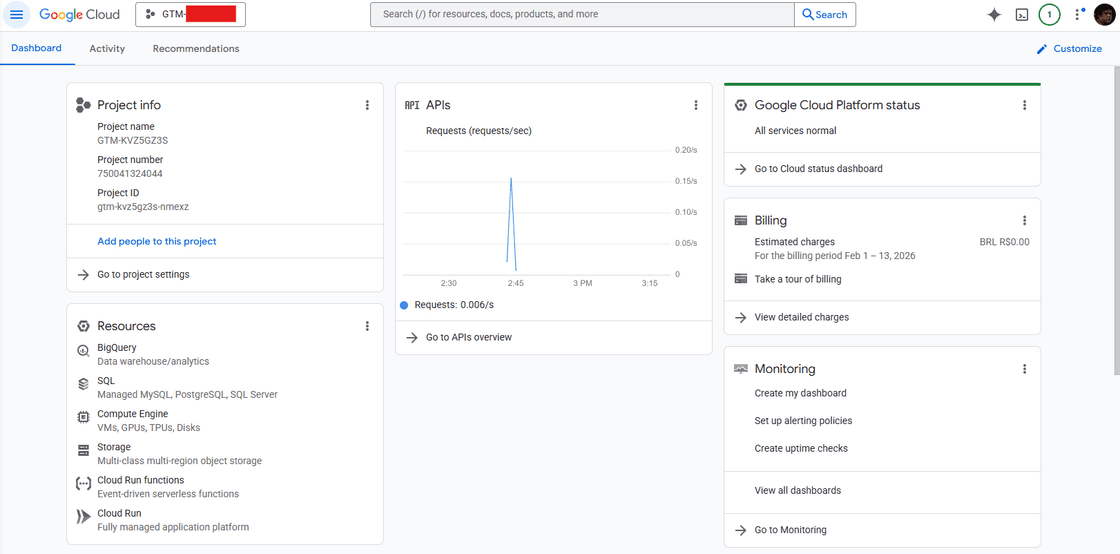Open Project info card options menu

point(367,105)
